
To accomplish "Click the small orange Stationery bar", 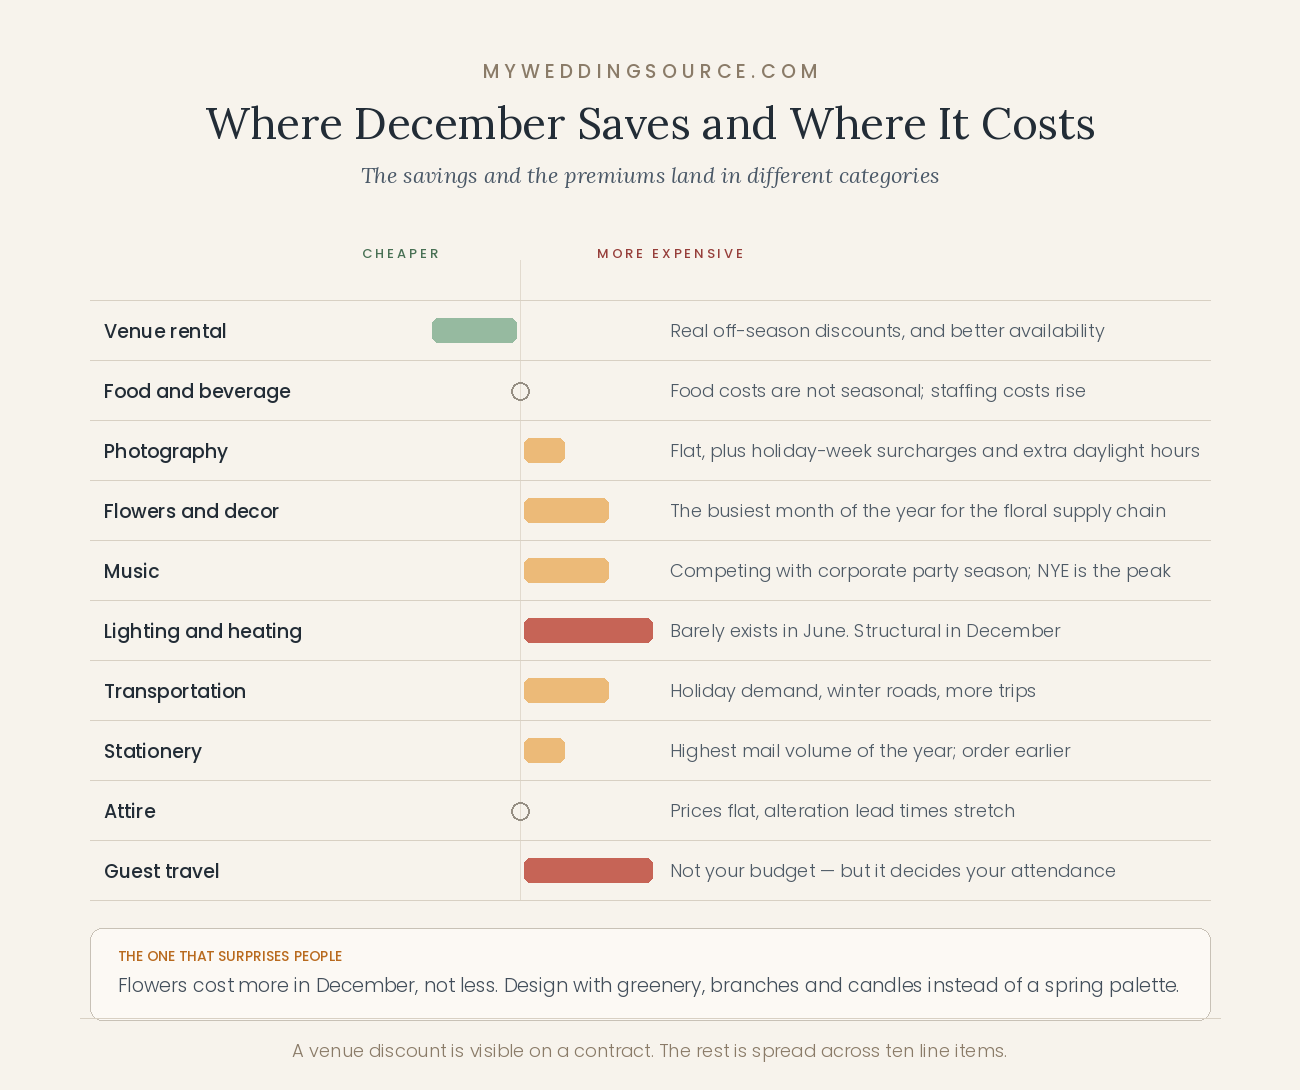I will (544, 750).
